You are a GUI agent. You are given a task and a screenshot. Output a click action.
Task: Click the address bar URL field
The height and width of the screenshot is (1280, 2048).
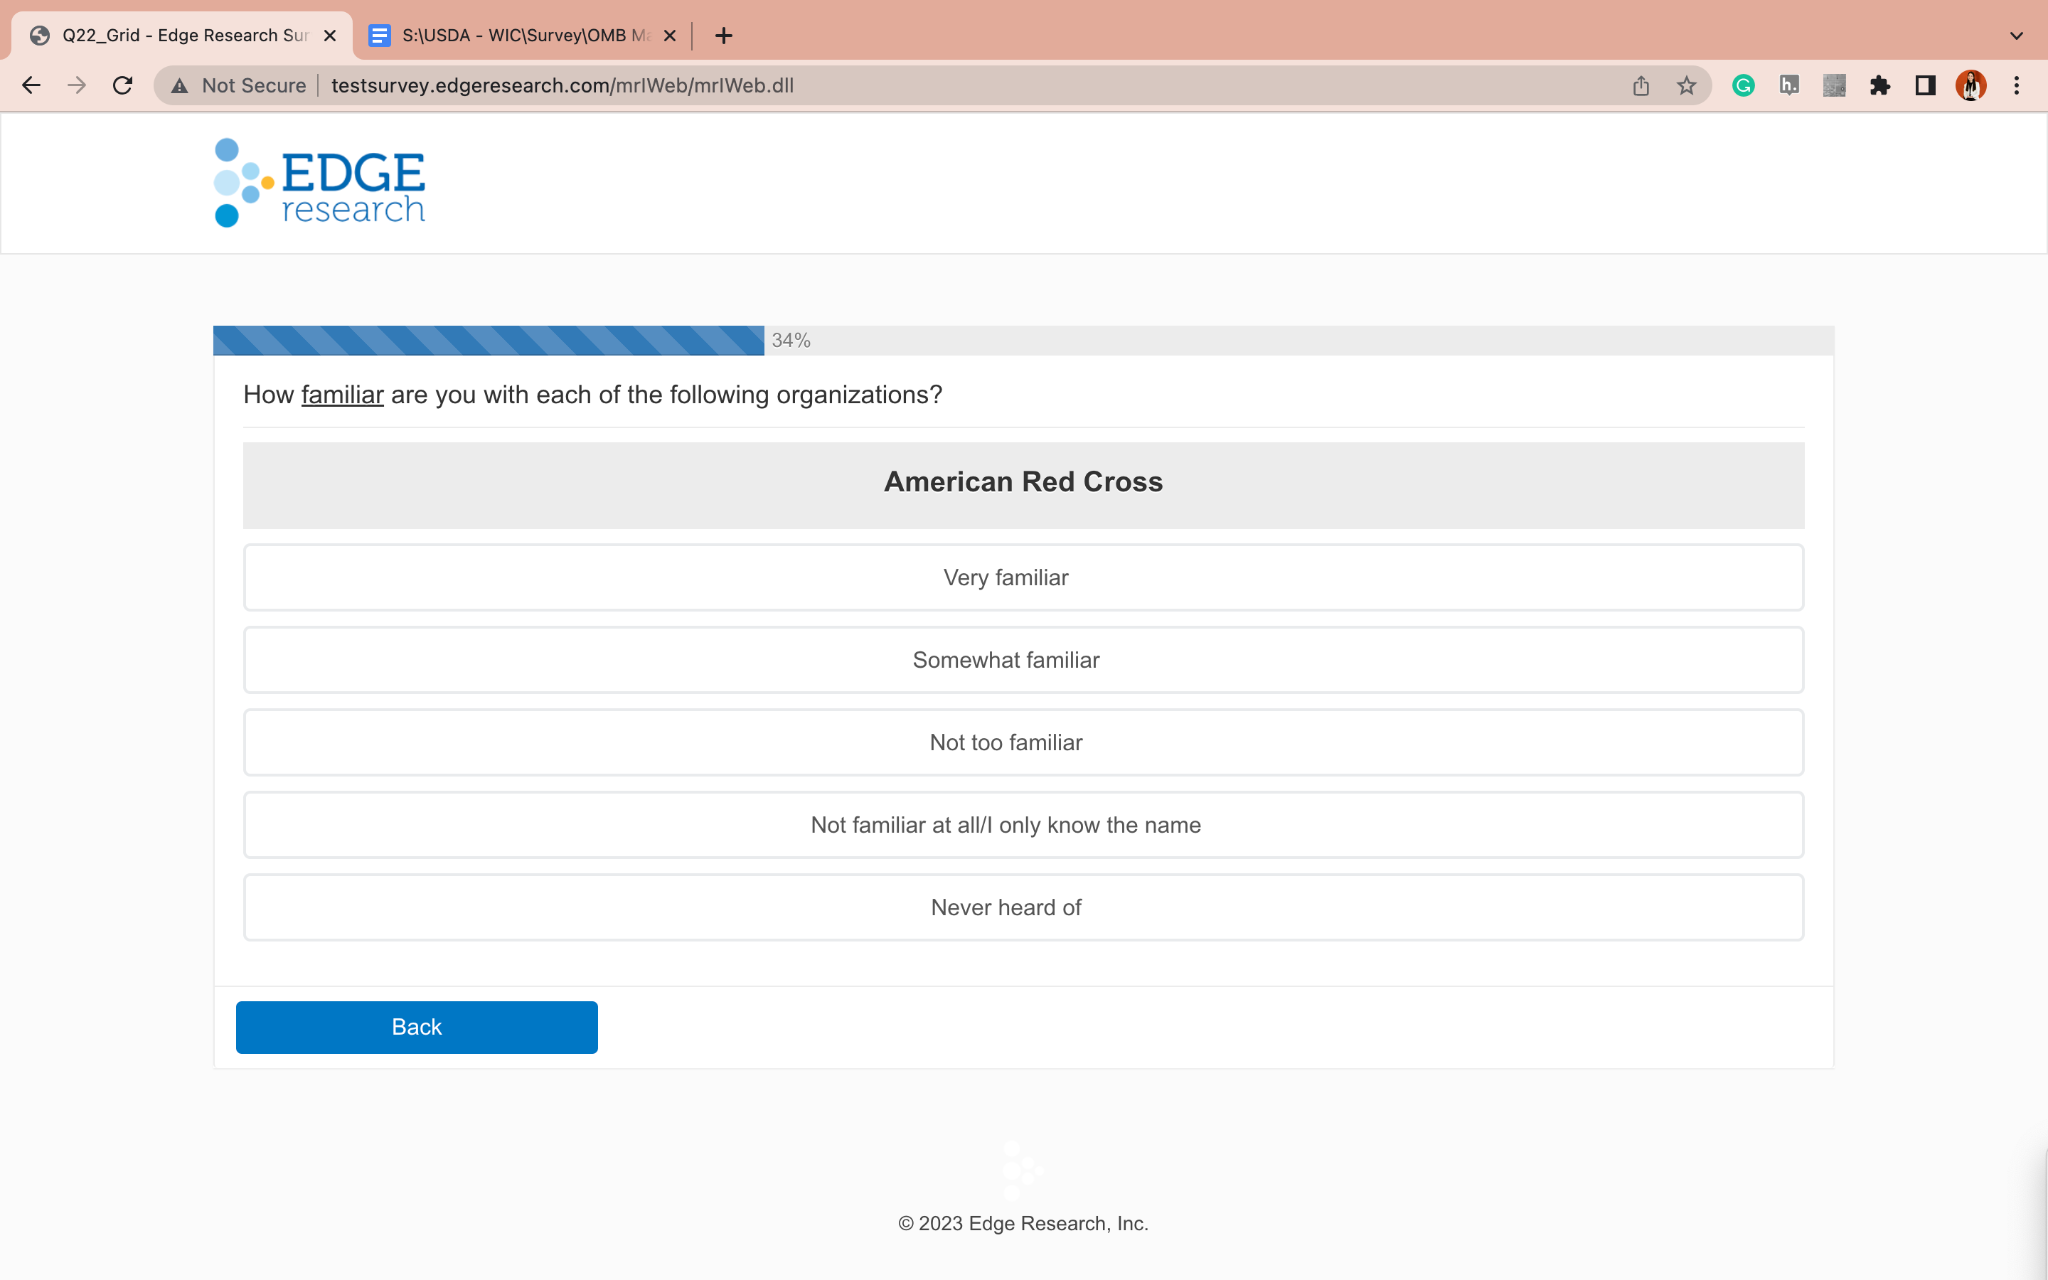[x=900, y=86]
